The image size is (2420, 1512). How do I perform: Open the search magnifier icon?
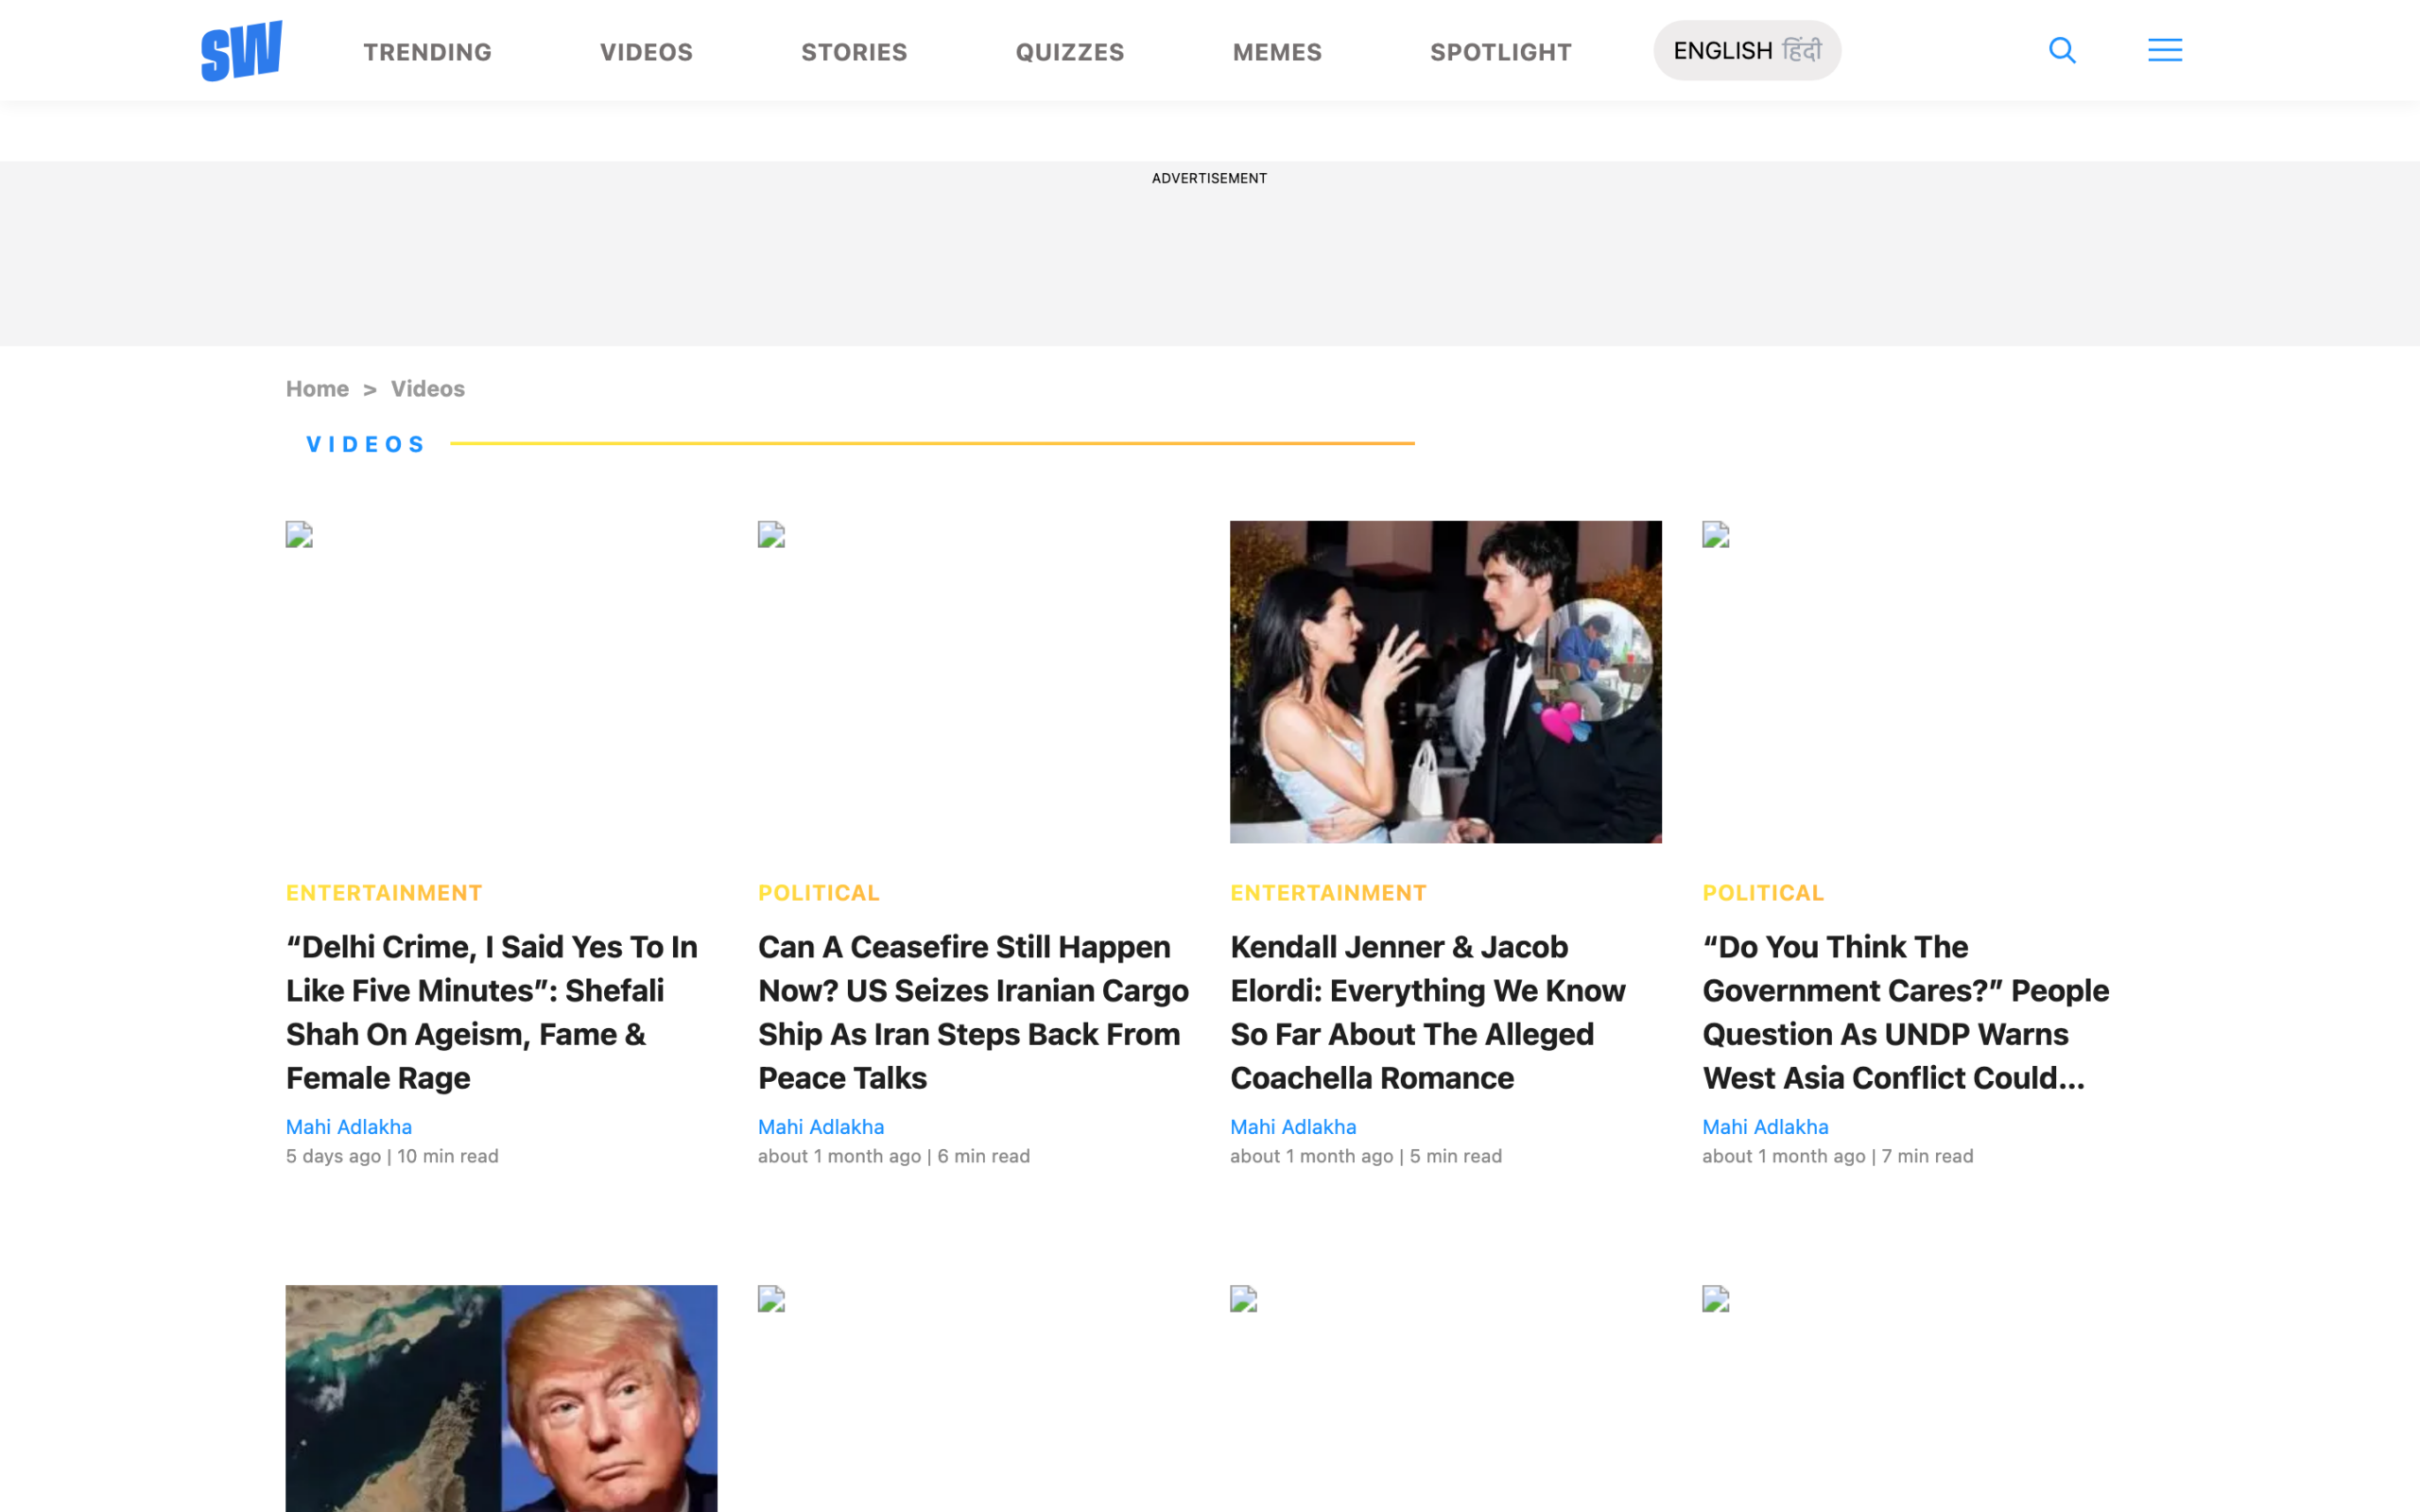pos(2062,50)
